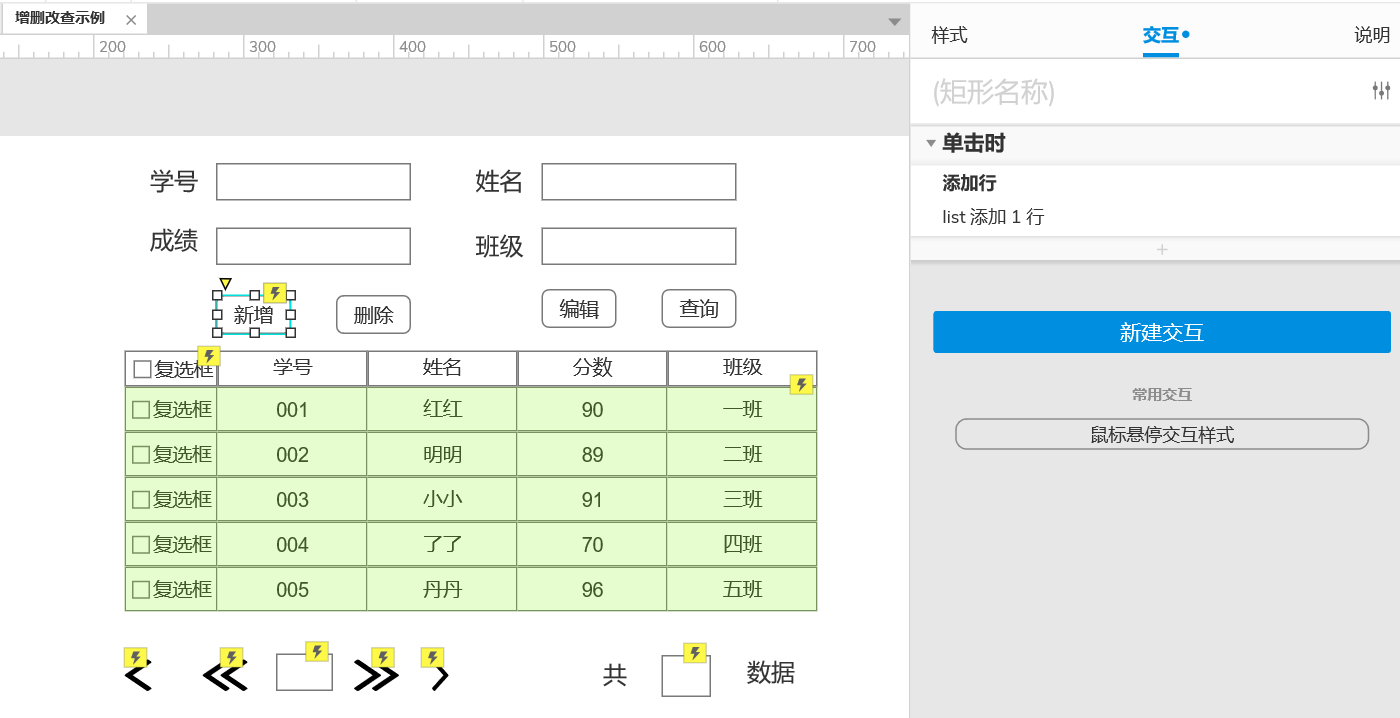Viewport: 1400px width, 718px height.
Task: Click the score cell 89
Action: (x=592, y=454)
